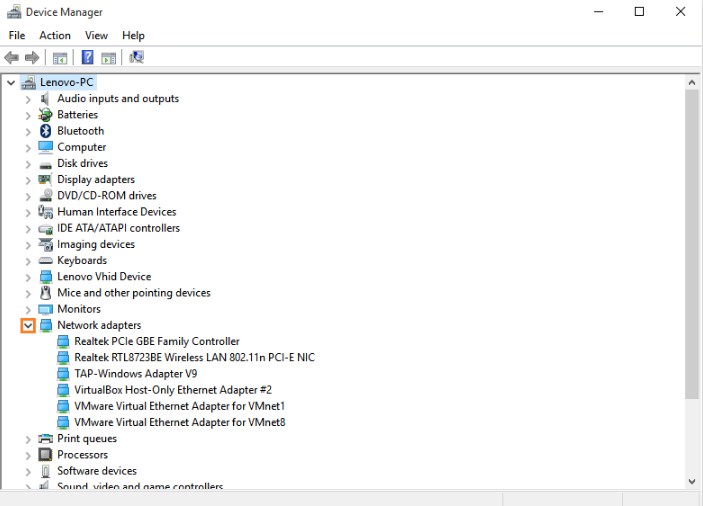This screenshot has height=506, width=703.
Task: Select the Imaging devices label
Action: click(x=95, y=244)
